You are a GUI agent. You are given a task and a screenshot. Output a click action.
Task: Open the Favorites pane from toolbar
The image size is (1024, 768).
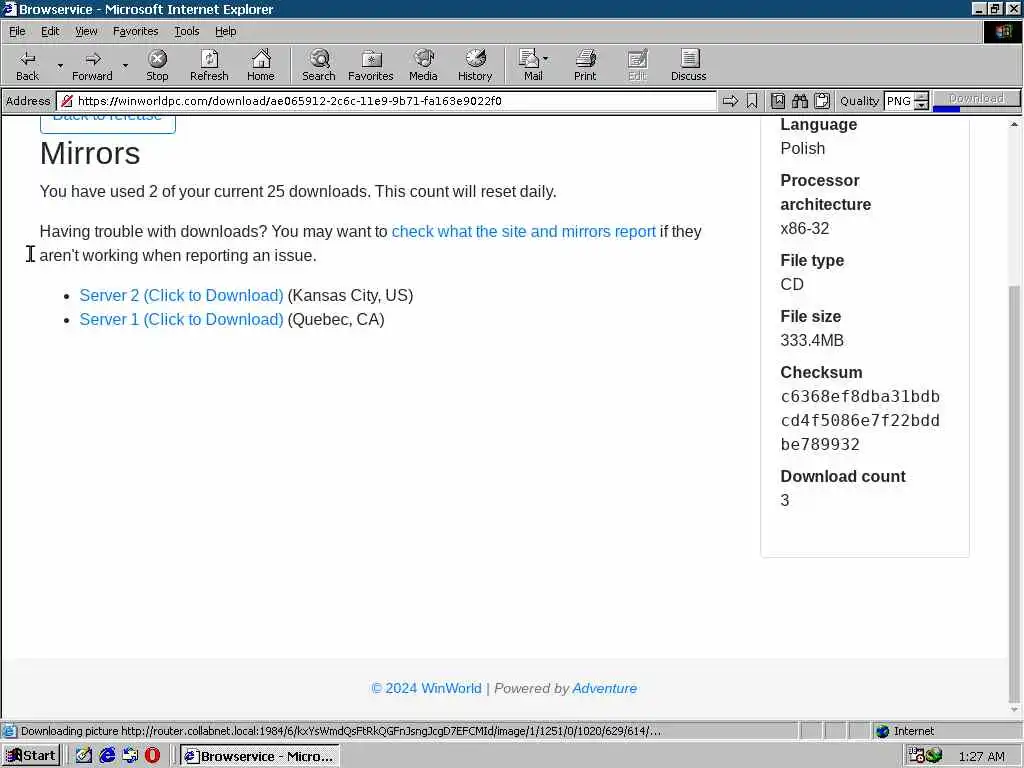tap(371, 65)
